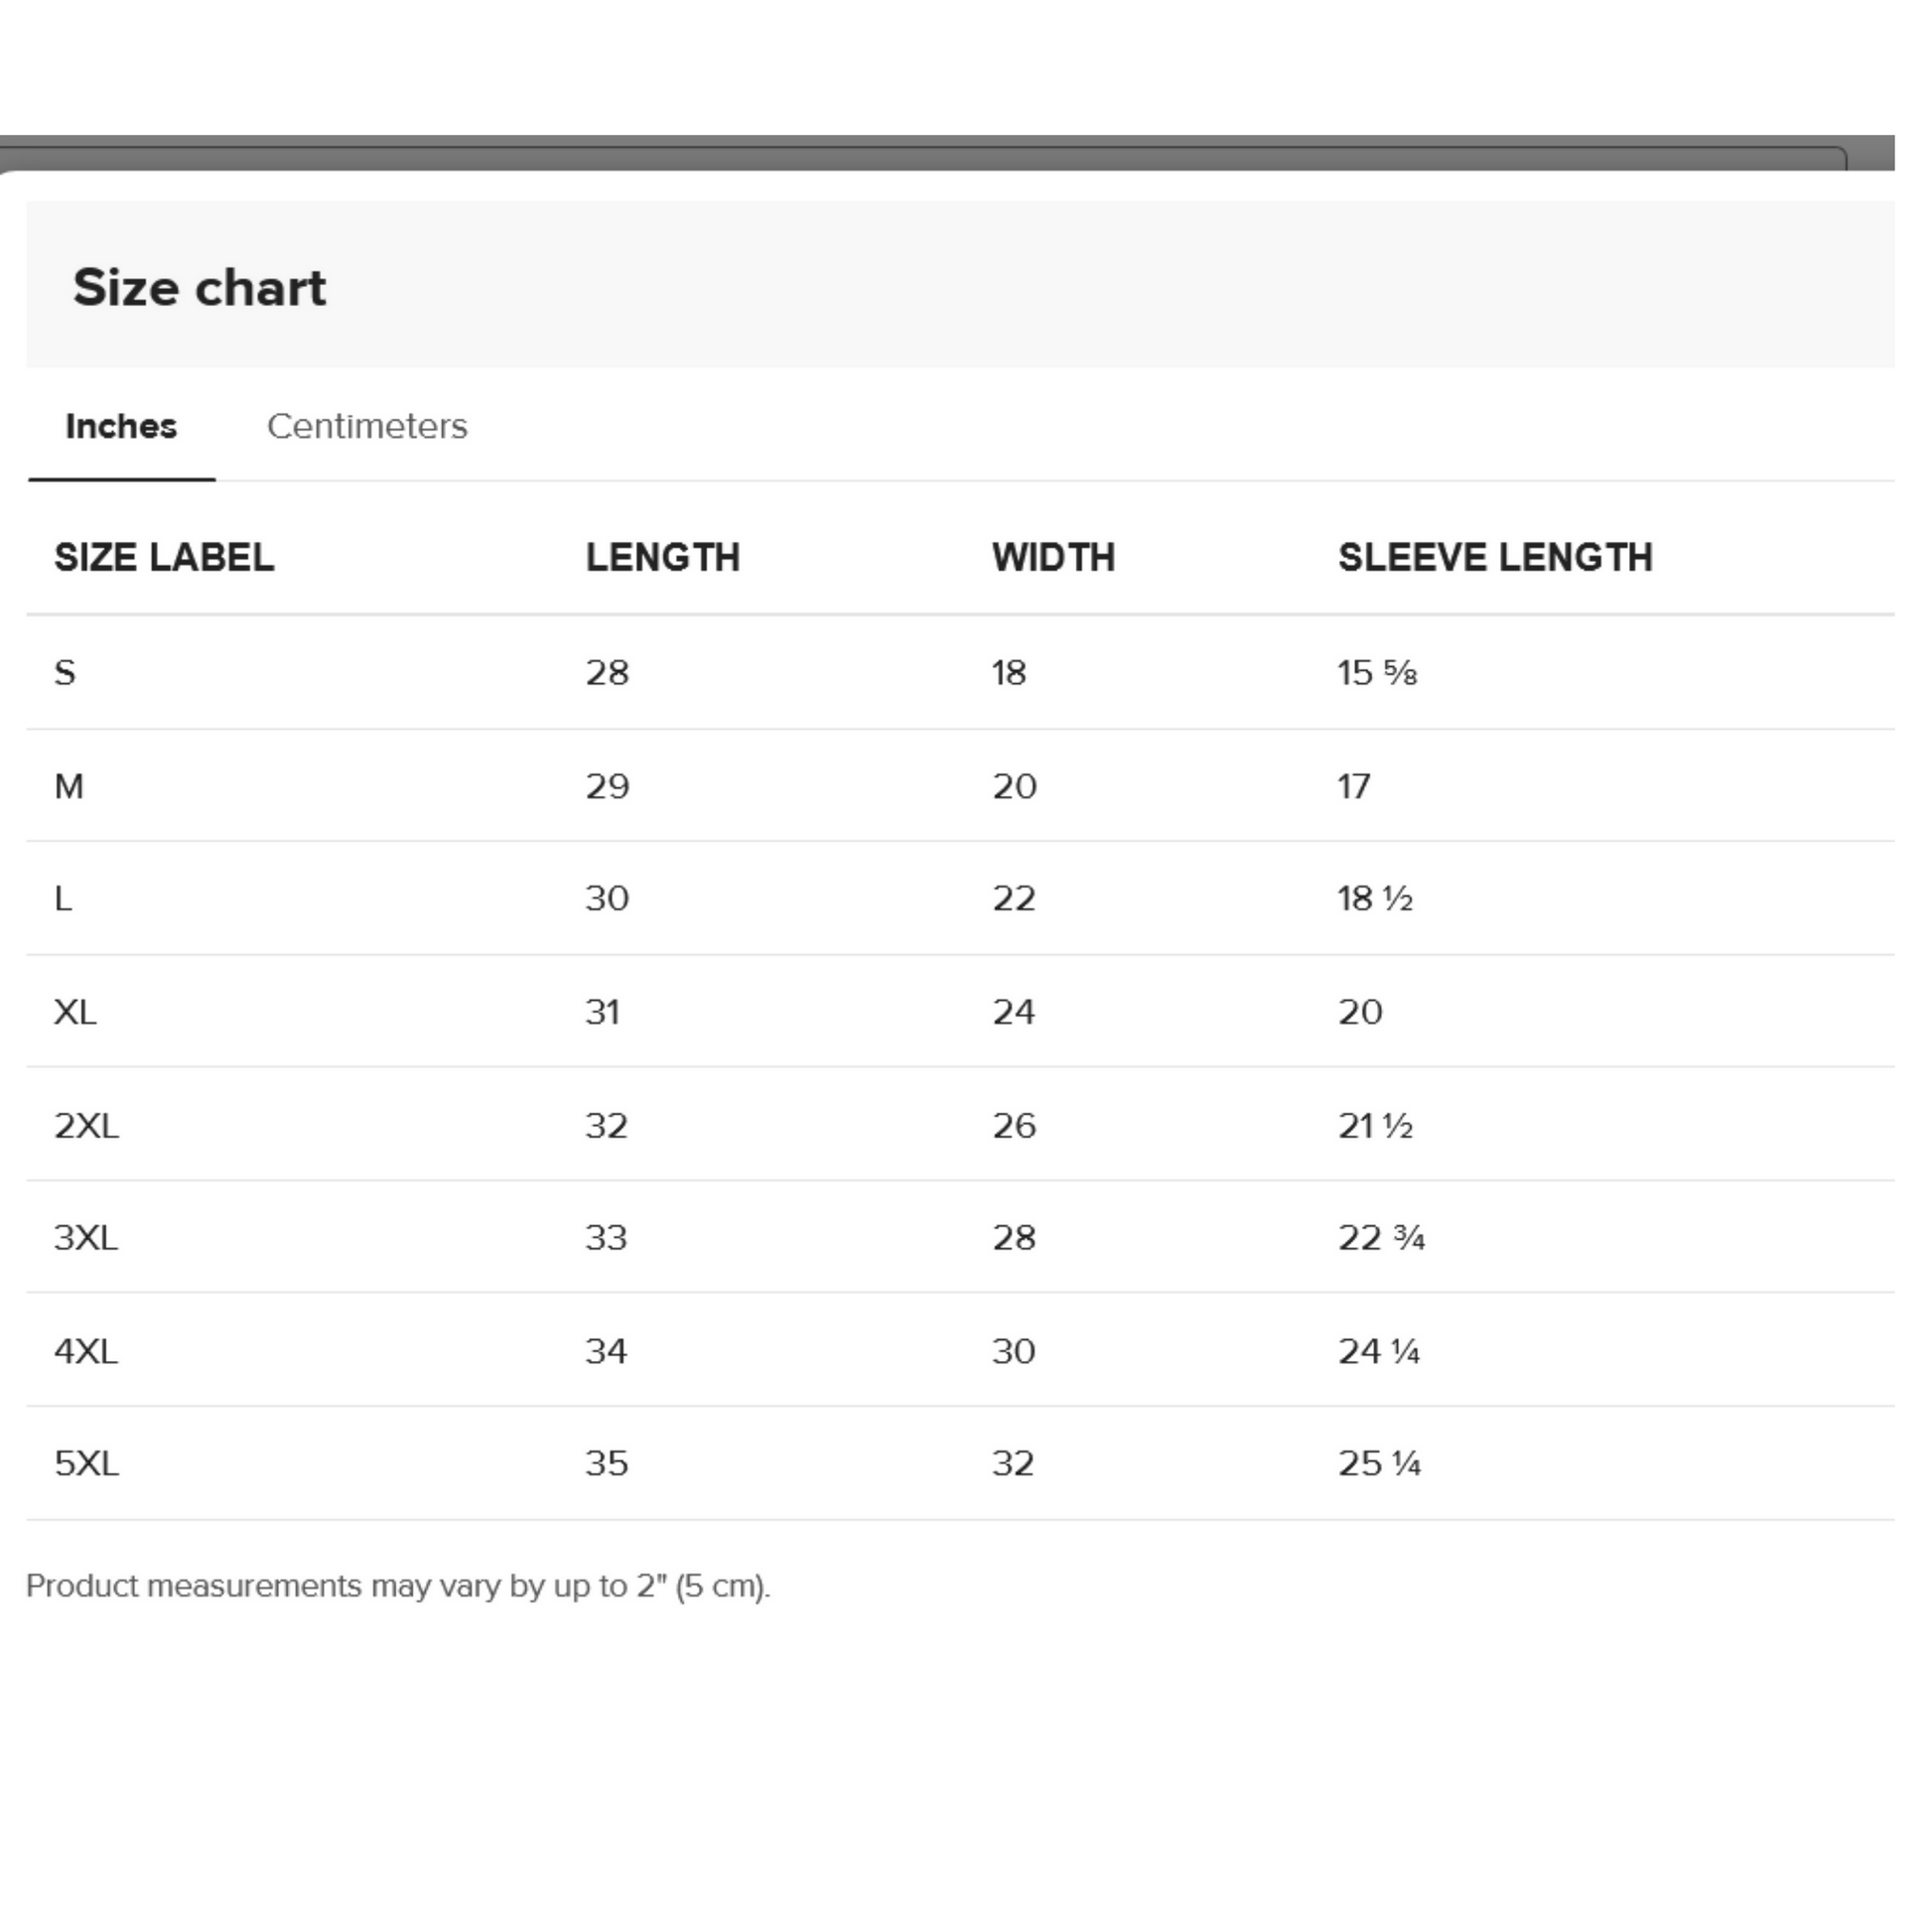The width and height of the screenshot is (1932, 1932).
Task: Select the XL size row label
Action: (75, 1013)
